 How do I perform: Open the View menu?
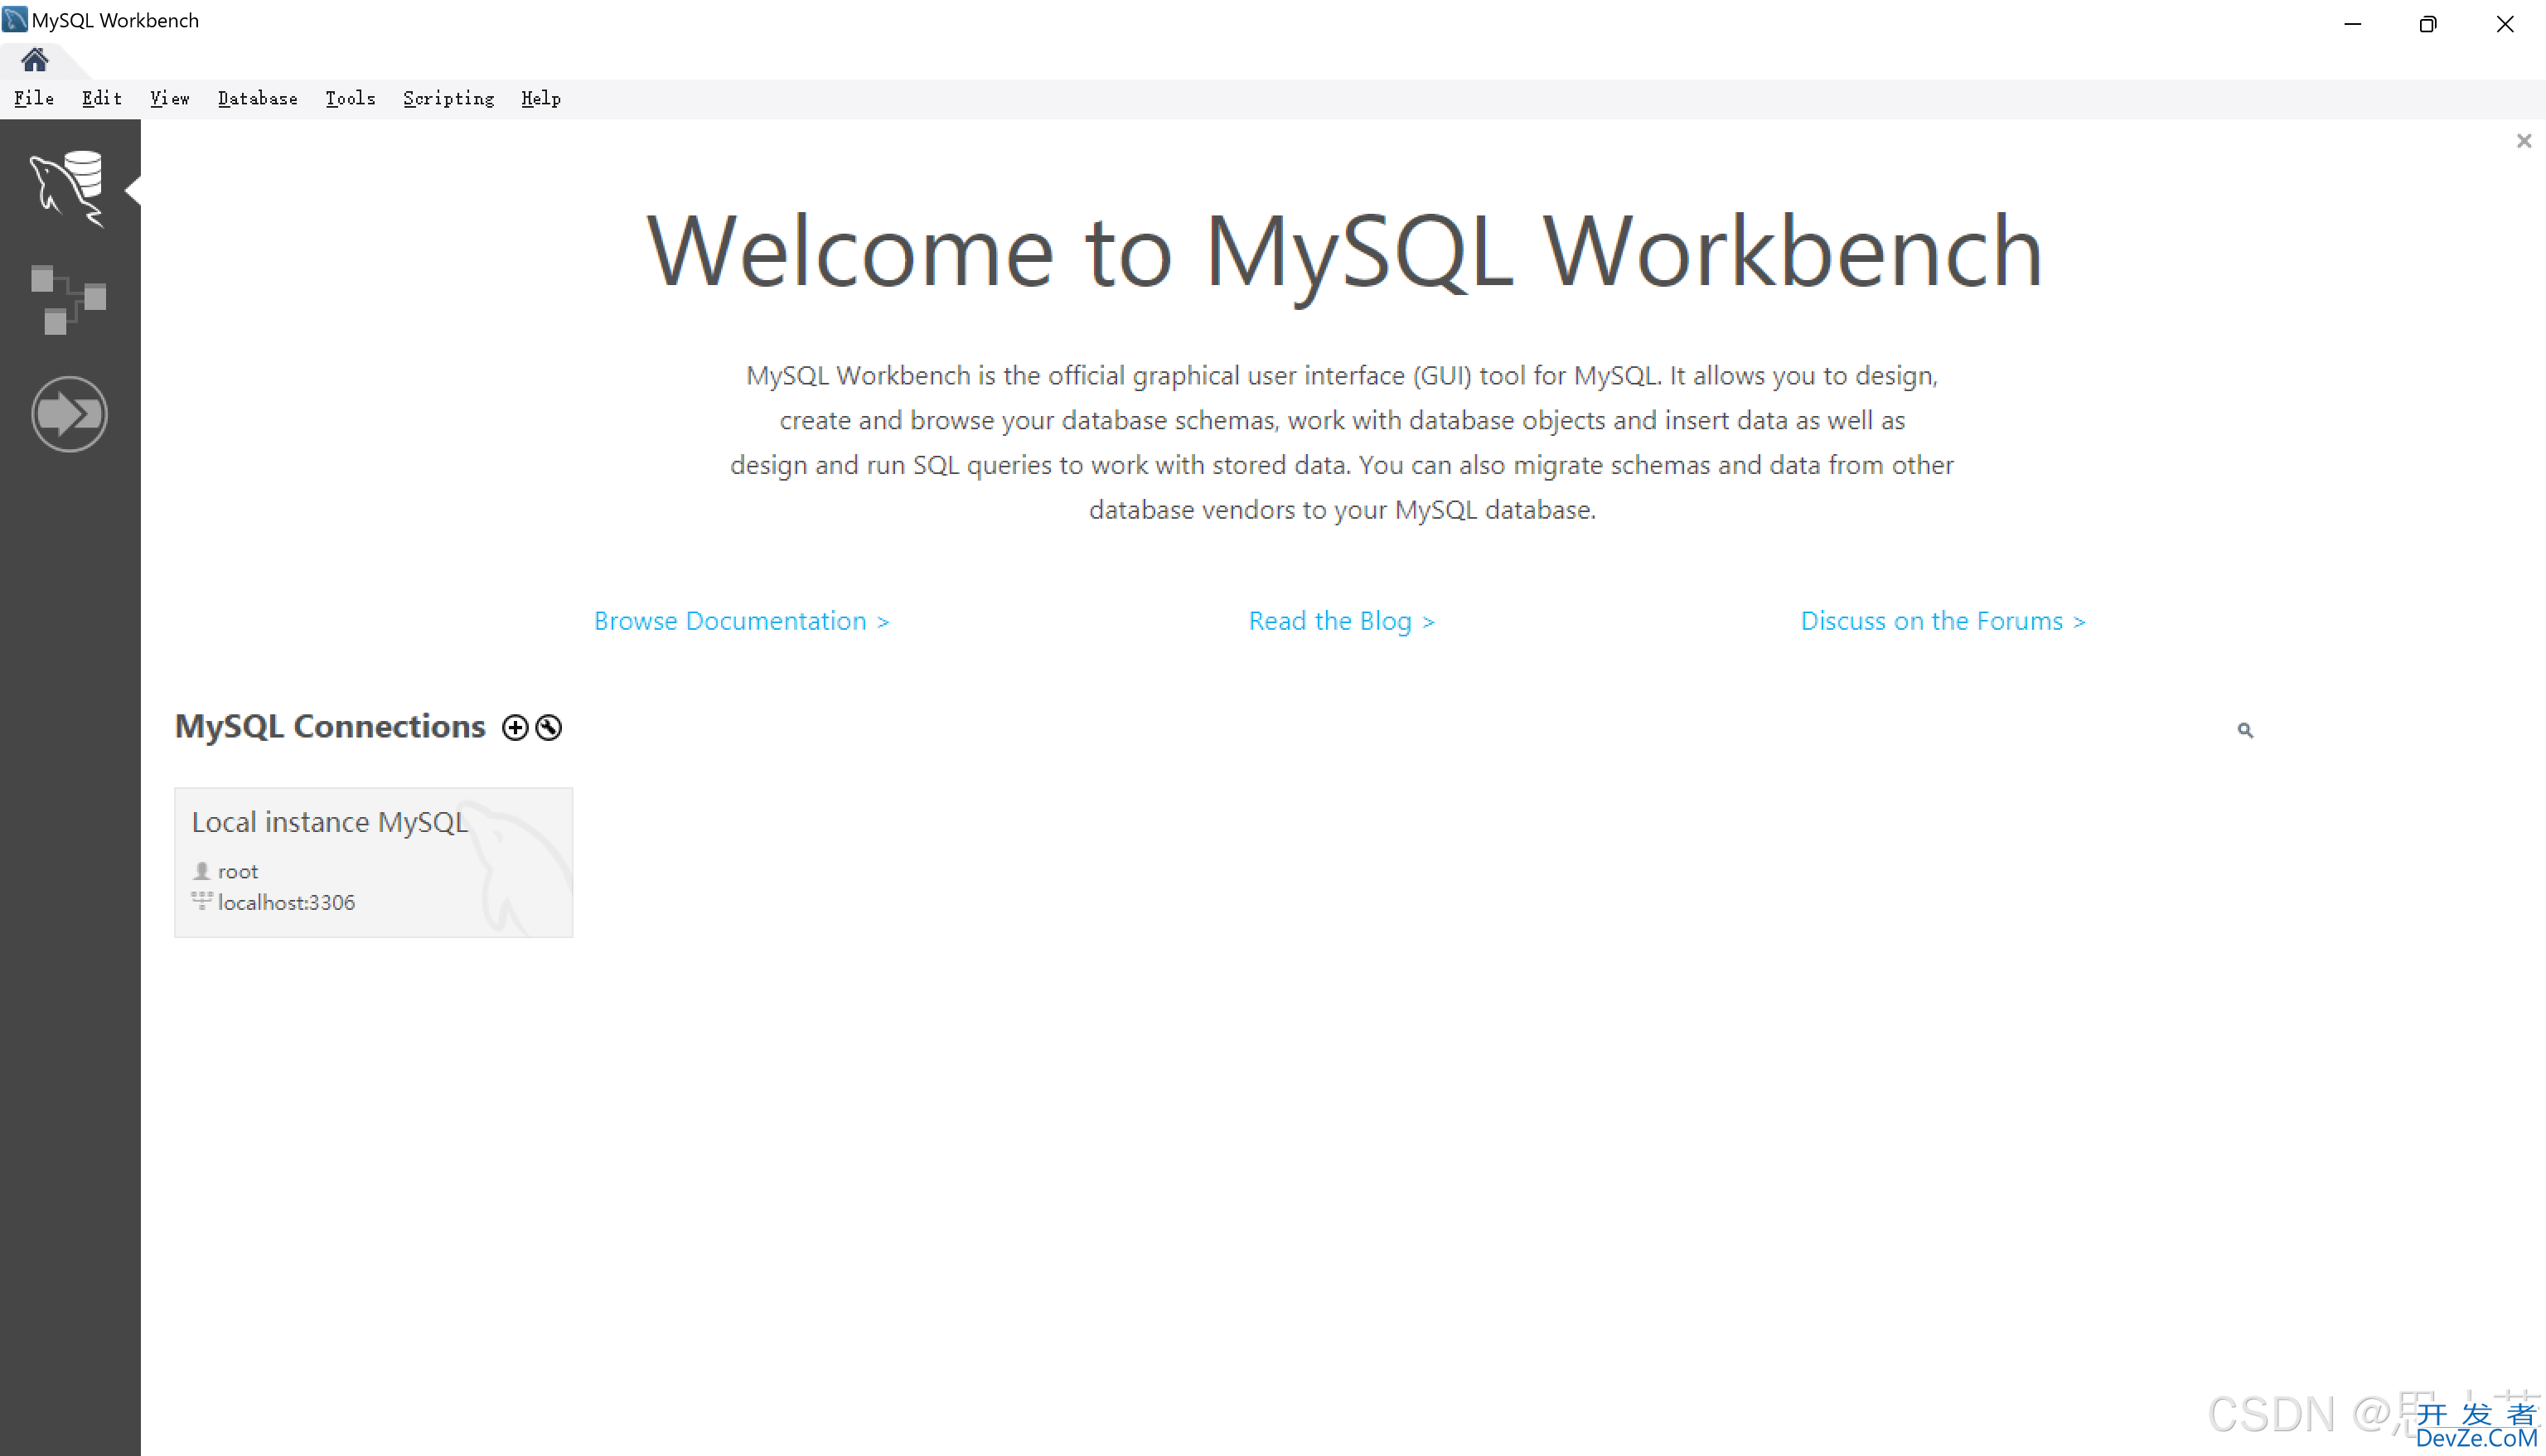(x=169, y=98)
